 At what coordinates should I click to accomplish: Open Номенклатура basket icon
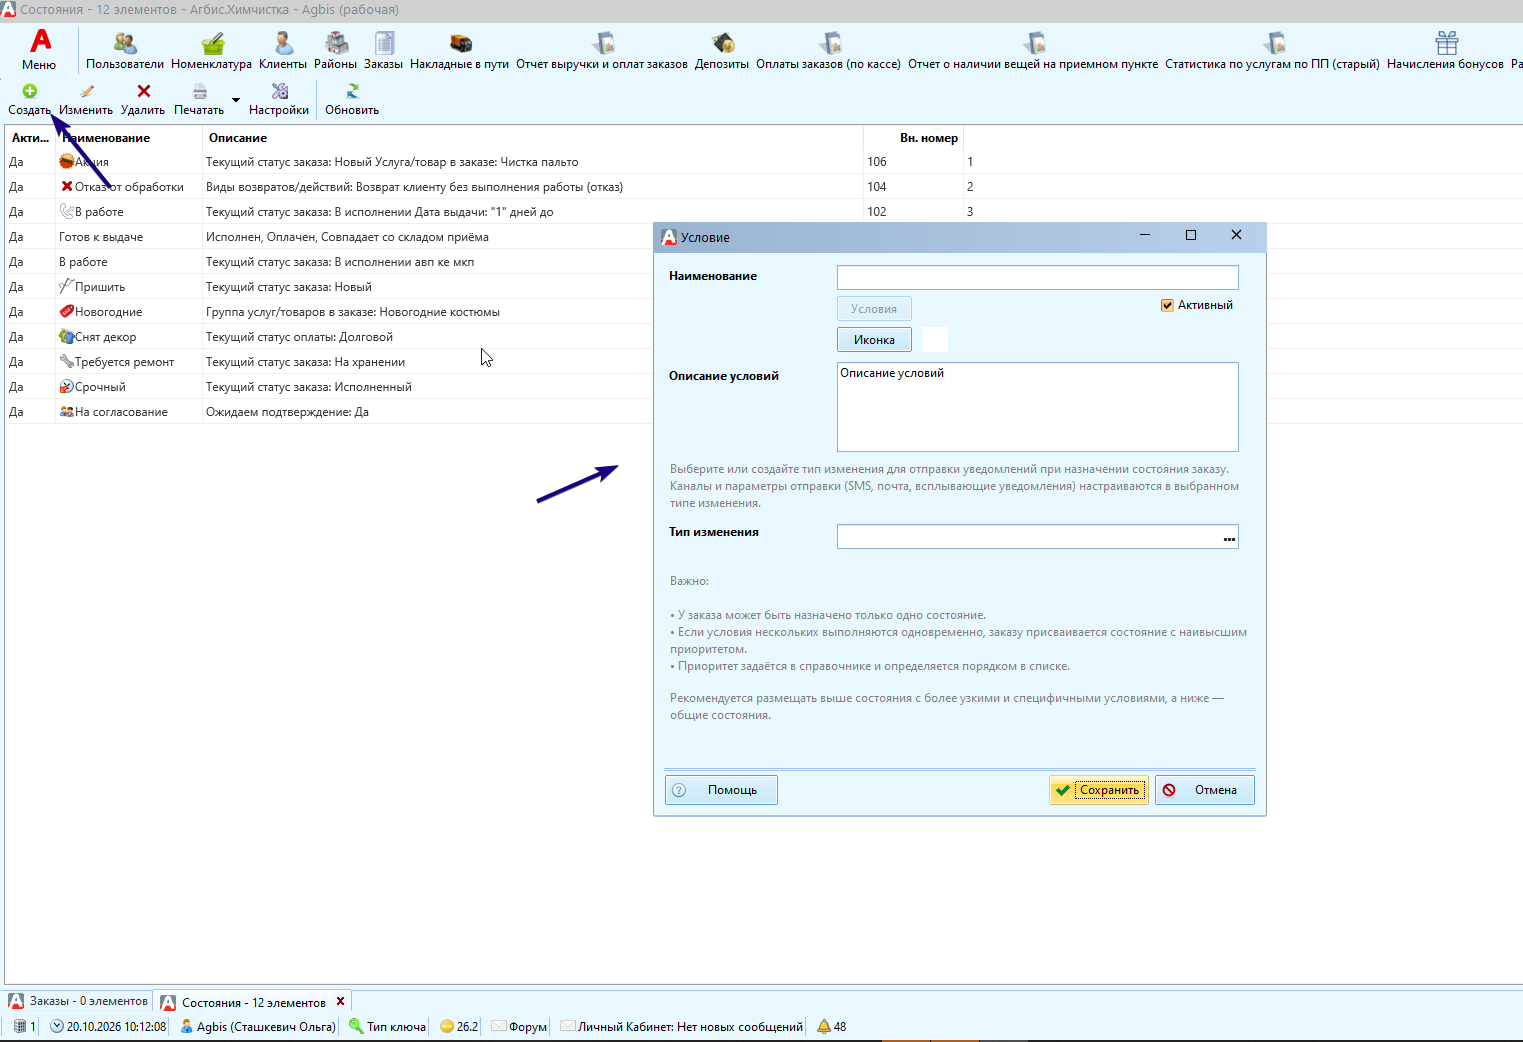(212, 44)
